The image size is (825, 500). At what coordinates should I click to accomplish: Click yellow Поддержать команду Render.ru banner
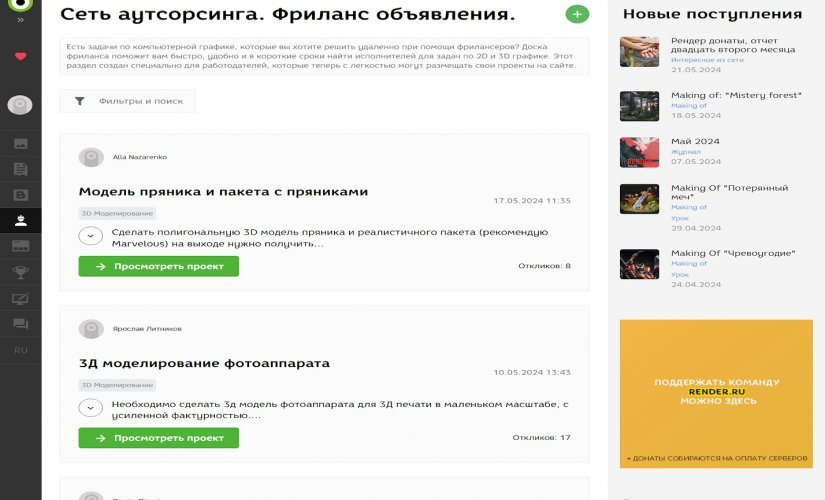[x=716, y=394]
